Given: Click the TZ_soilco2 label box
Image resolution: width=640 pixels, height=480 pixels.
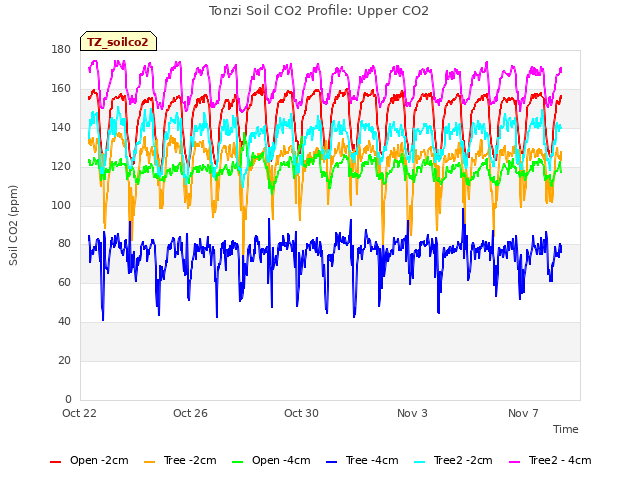Looking at the screenshot, I should tap(118, 41).
